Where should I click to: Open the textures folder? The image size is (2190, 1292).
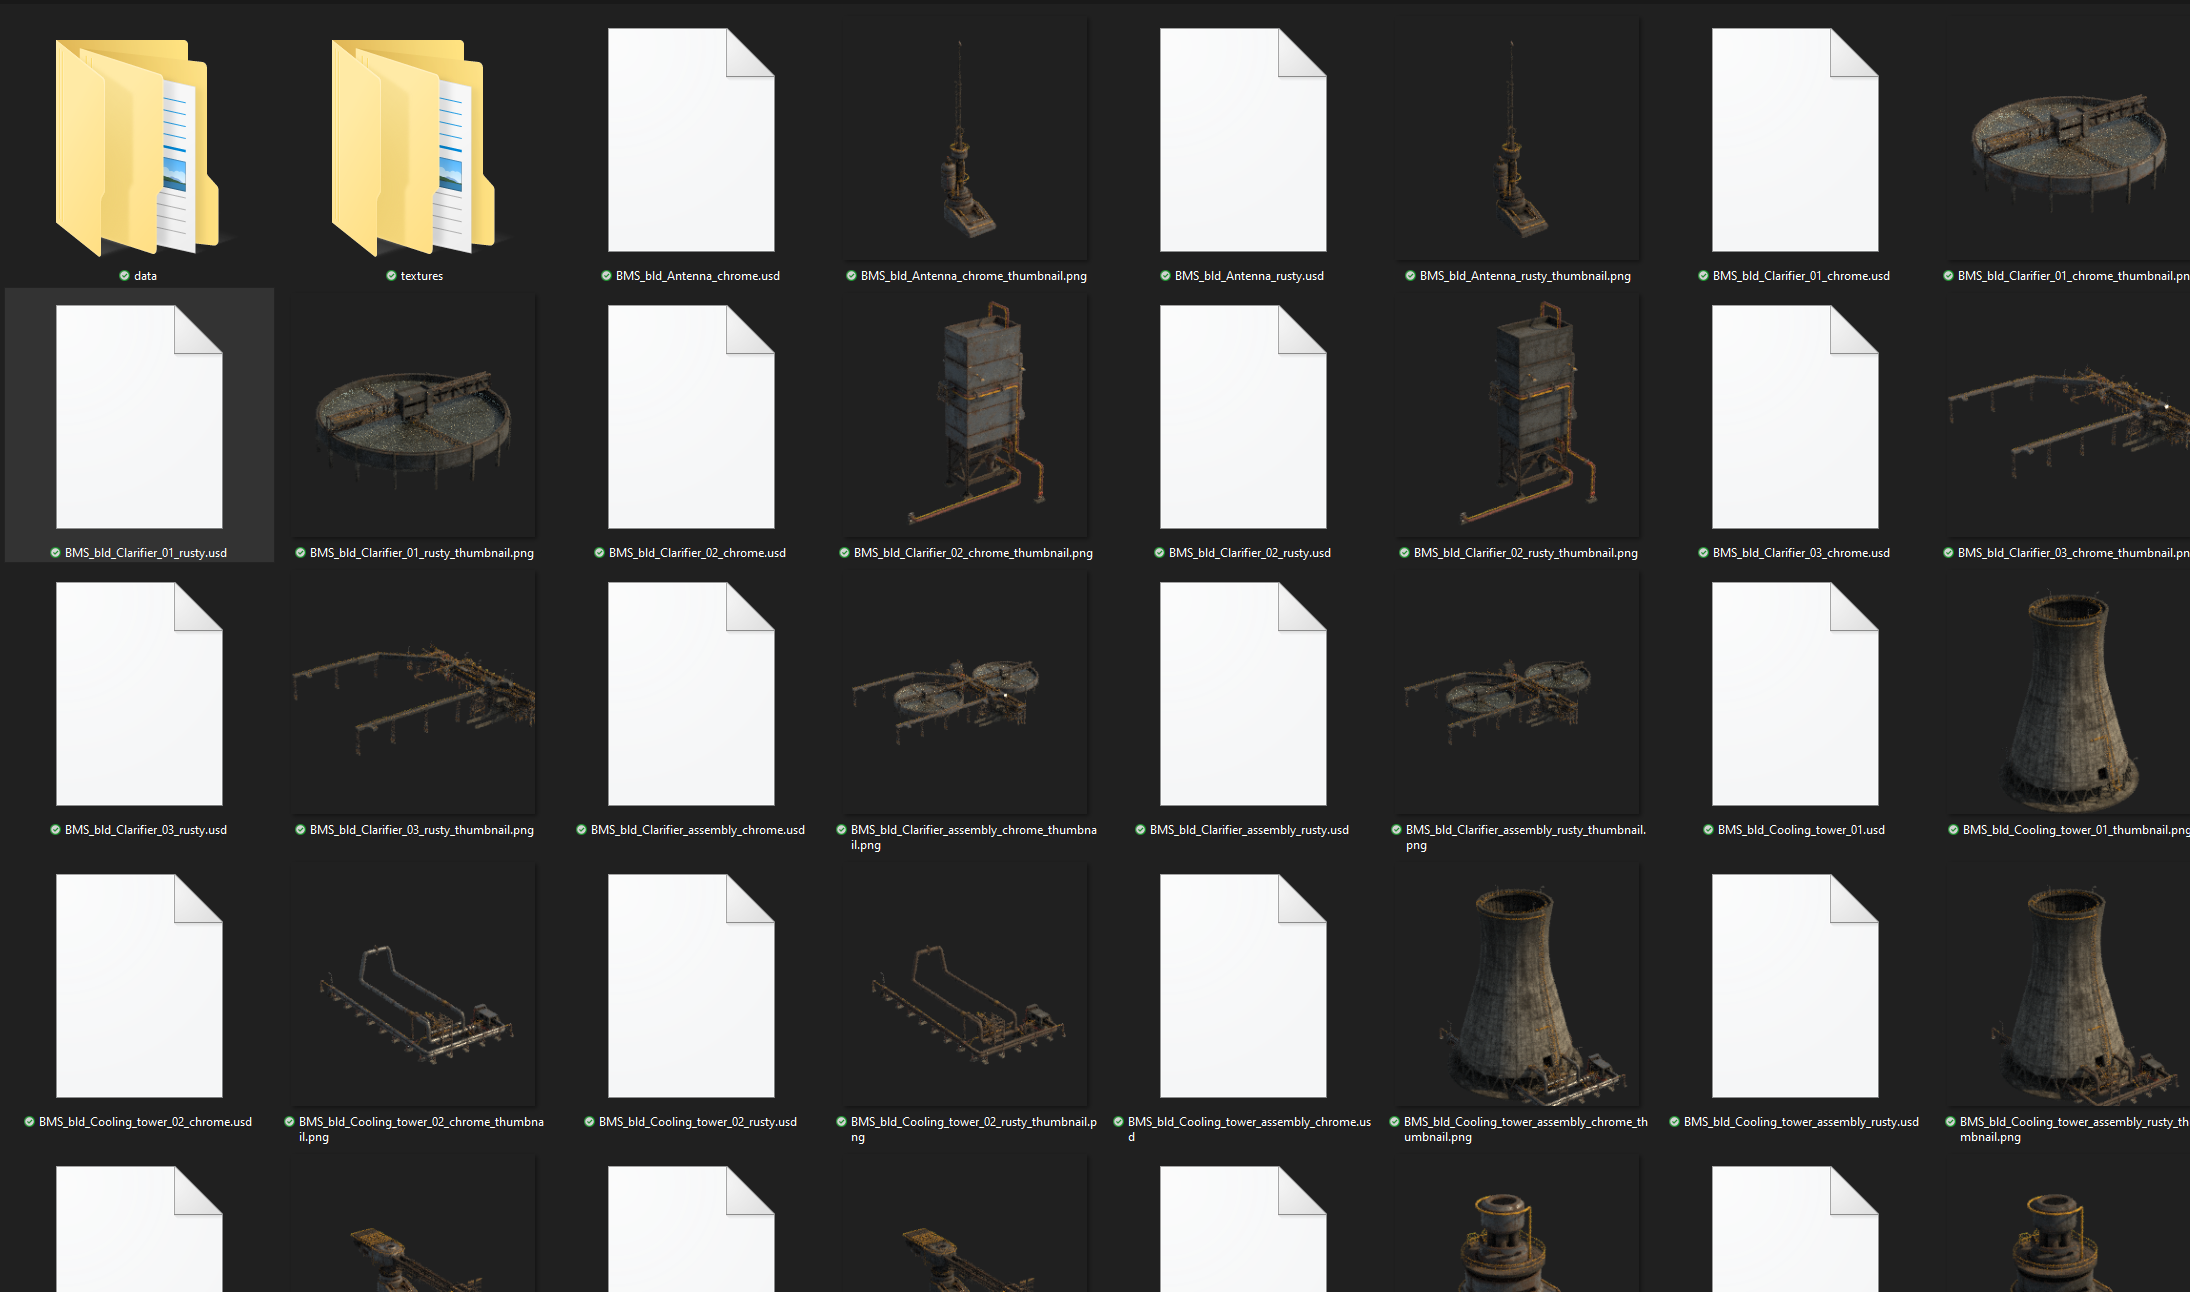coord(414,148)
